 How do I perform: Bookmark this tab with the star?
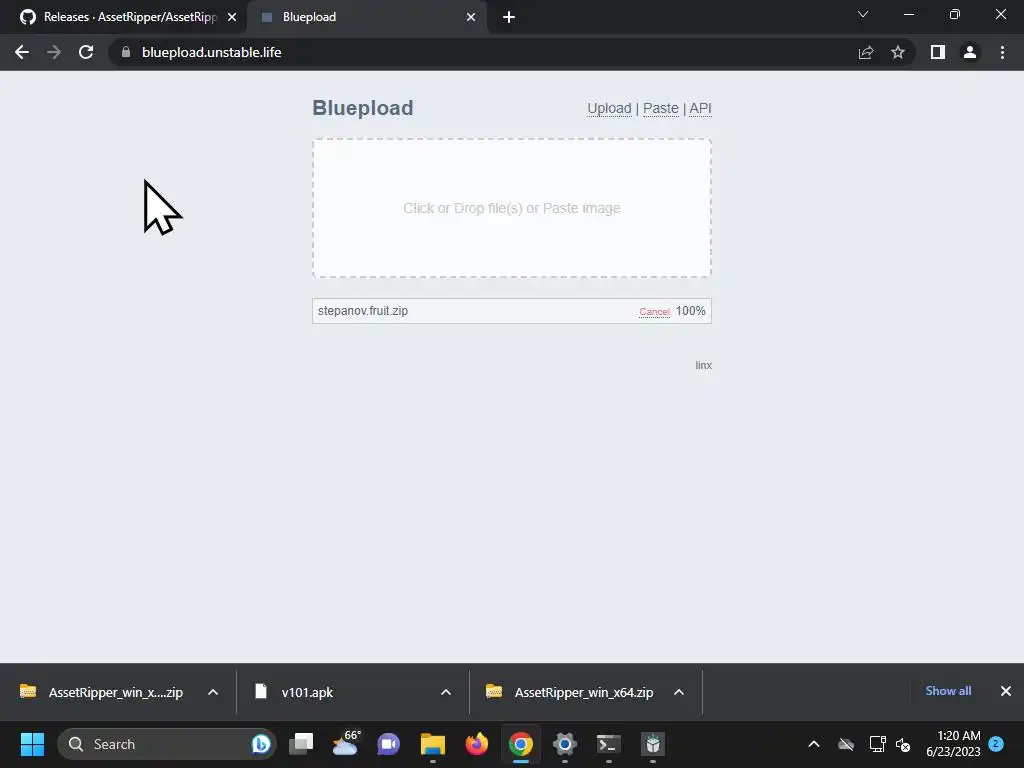(898, 52)
